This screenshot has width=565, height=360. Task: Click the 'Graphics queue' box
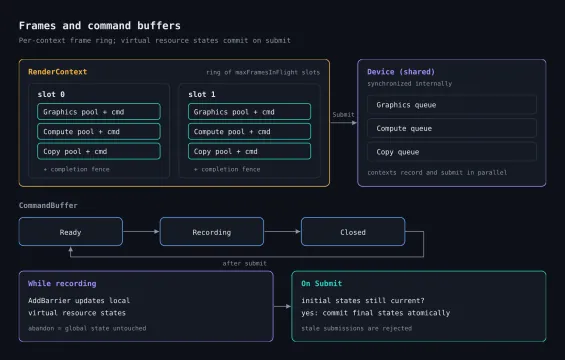click(452, 105)
